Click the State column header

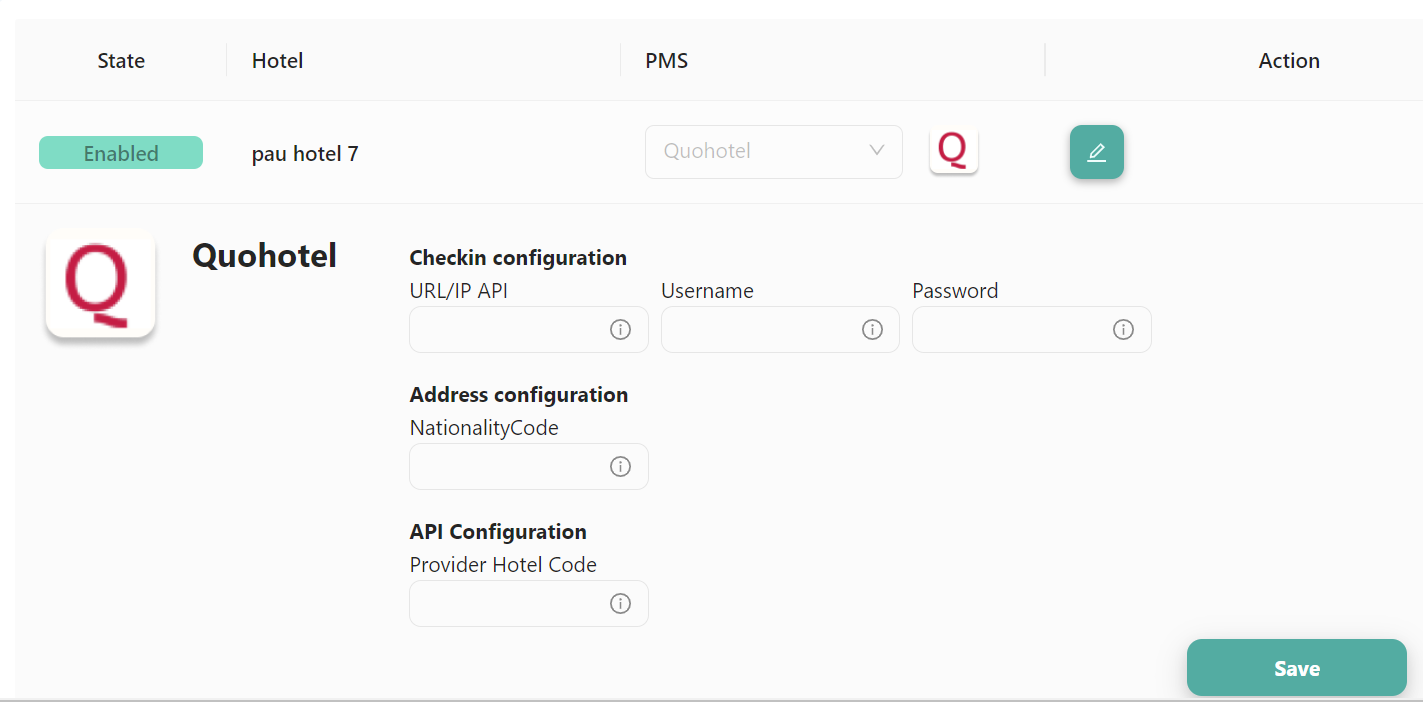pyautogui.click(x=121, y=61)
